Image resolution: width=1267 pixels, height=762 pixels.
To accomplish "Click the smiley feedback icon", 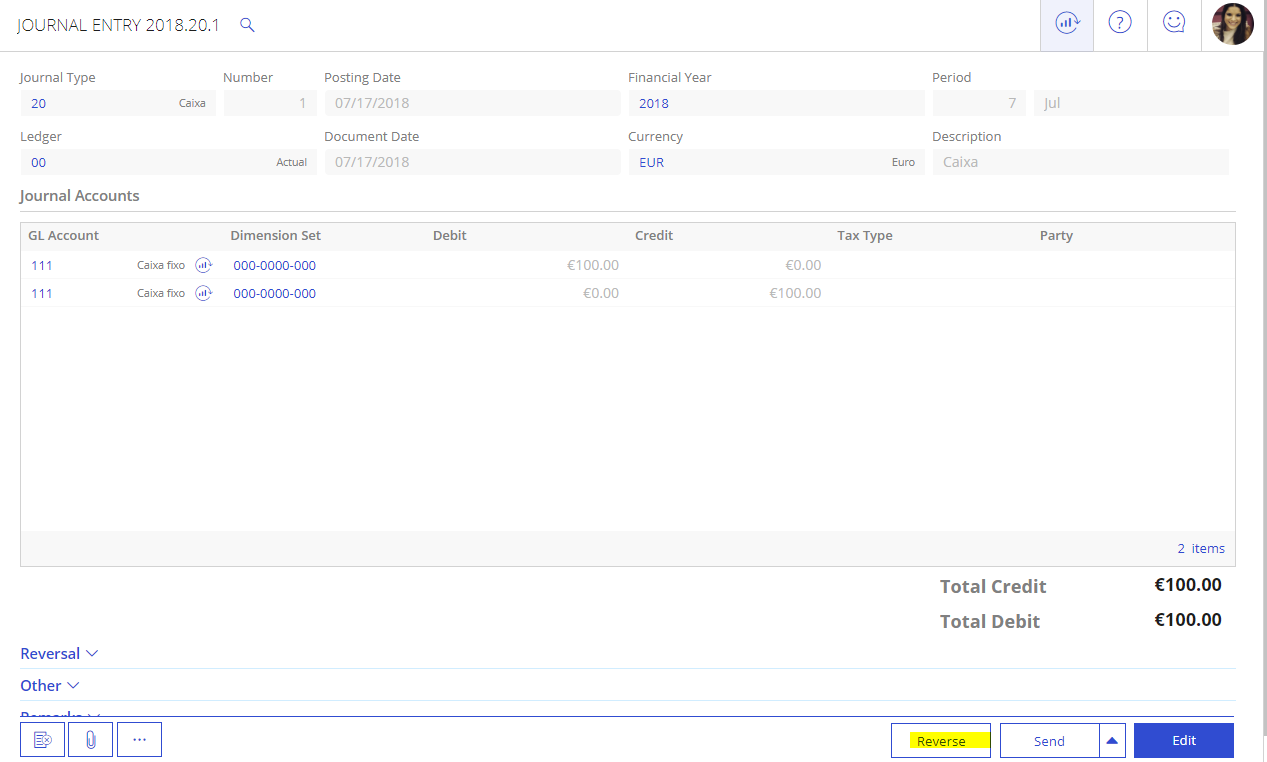I will pos(1174,23).
